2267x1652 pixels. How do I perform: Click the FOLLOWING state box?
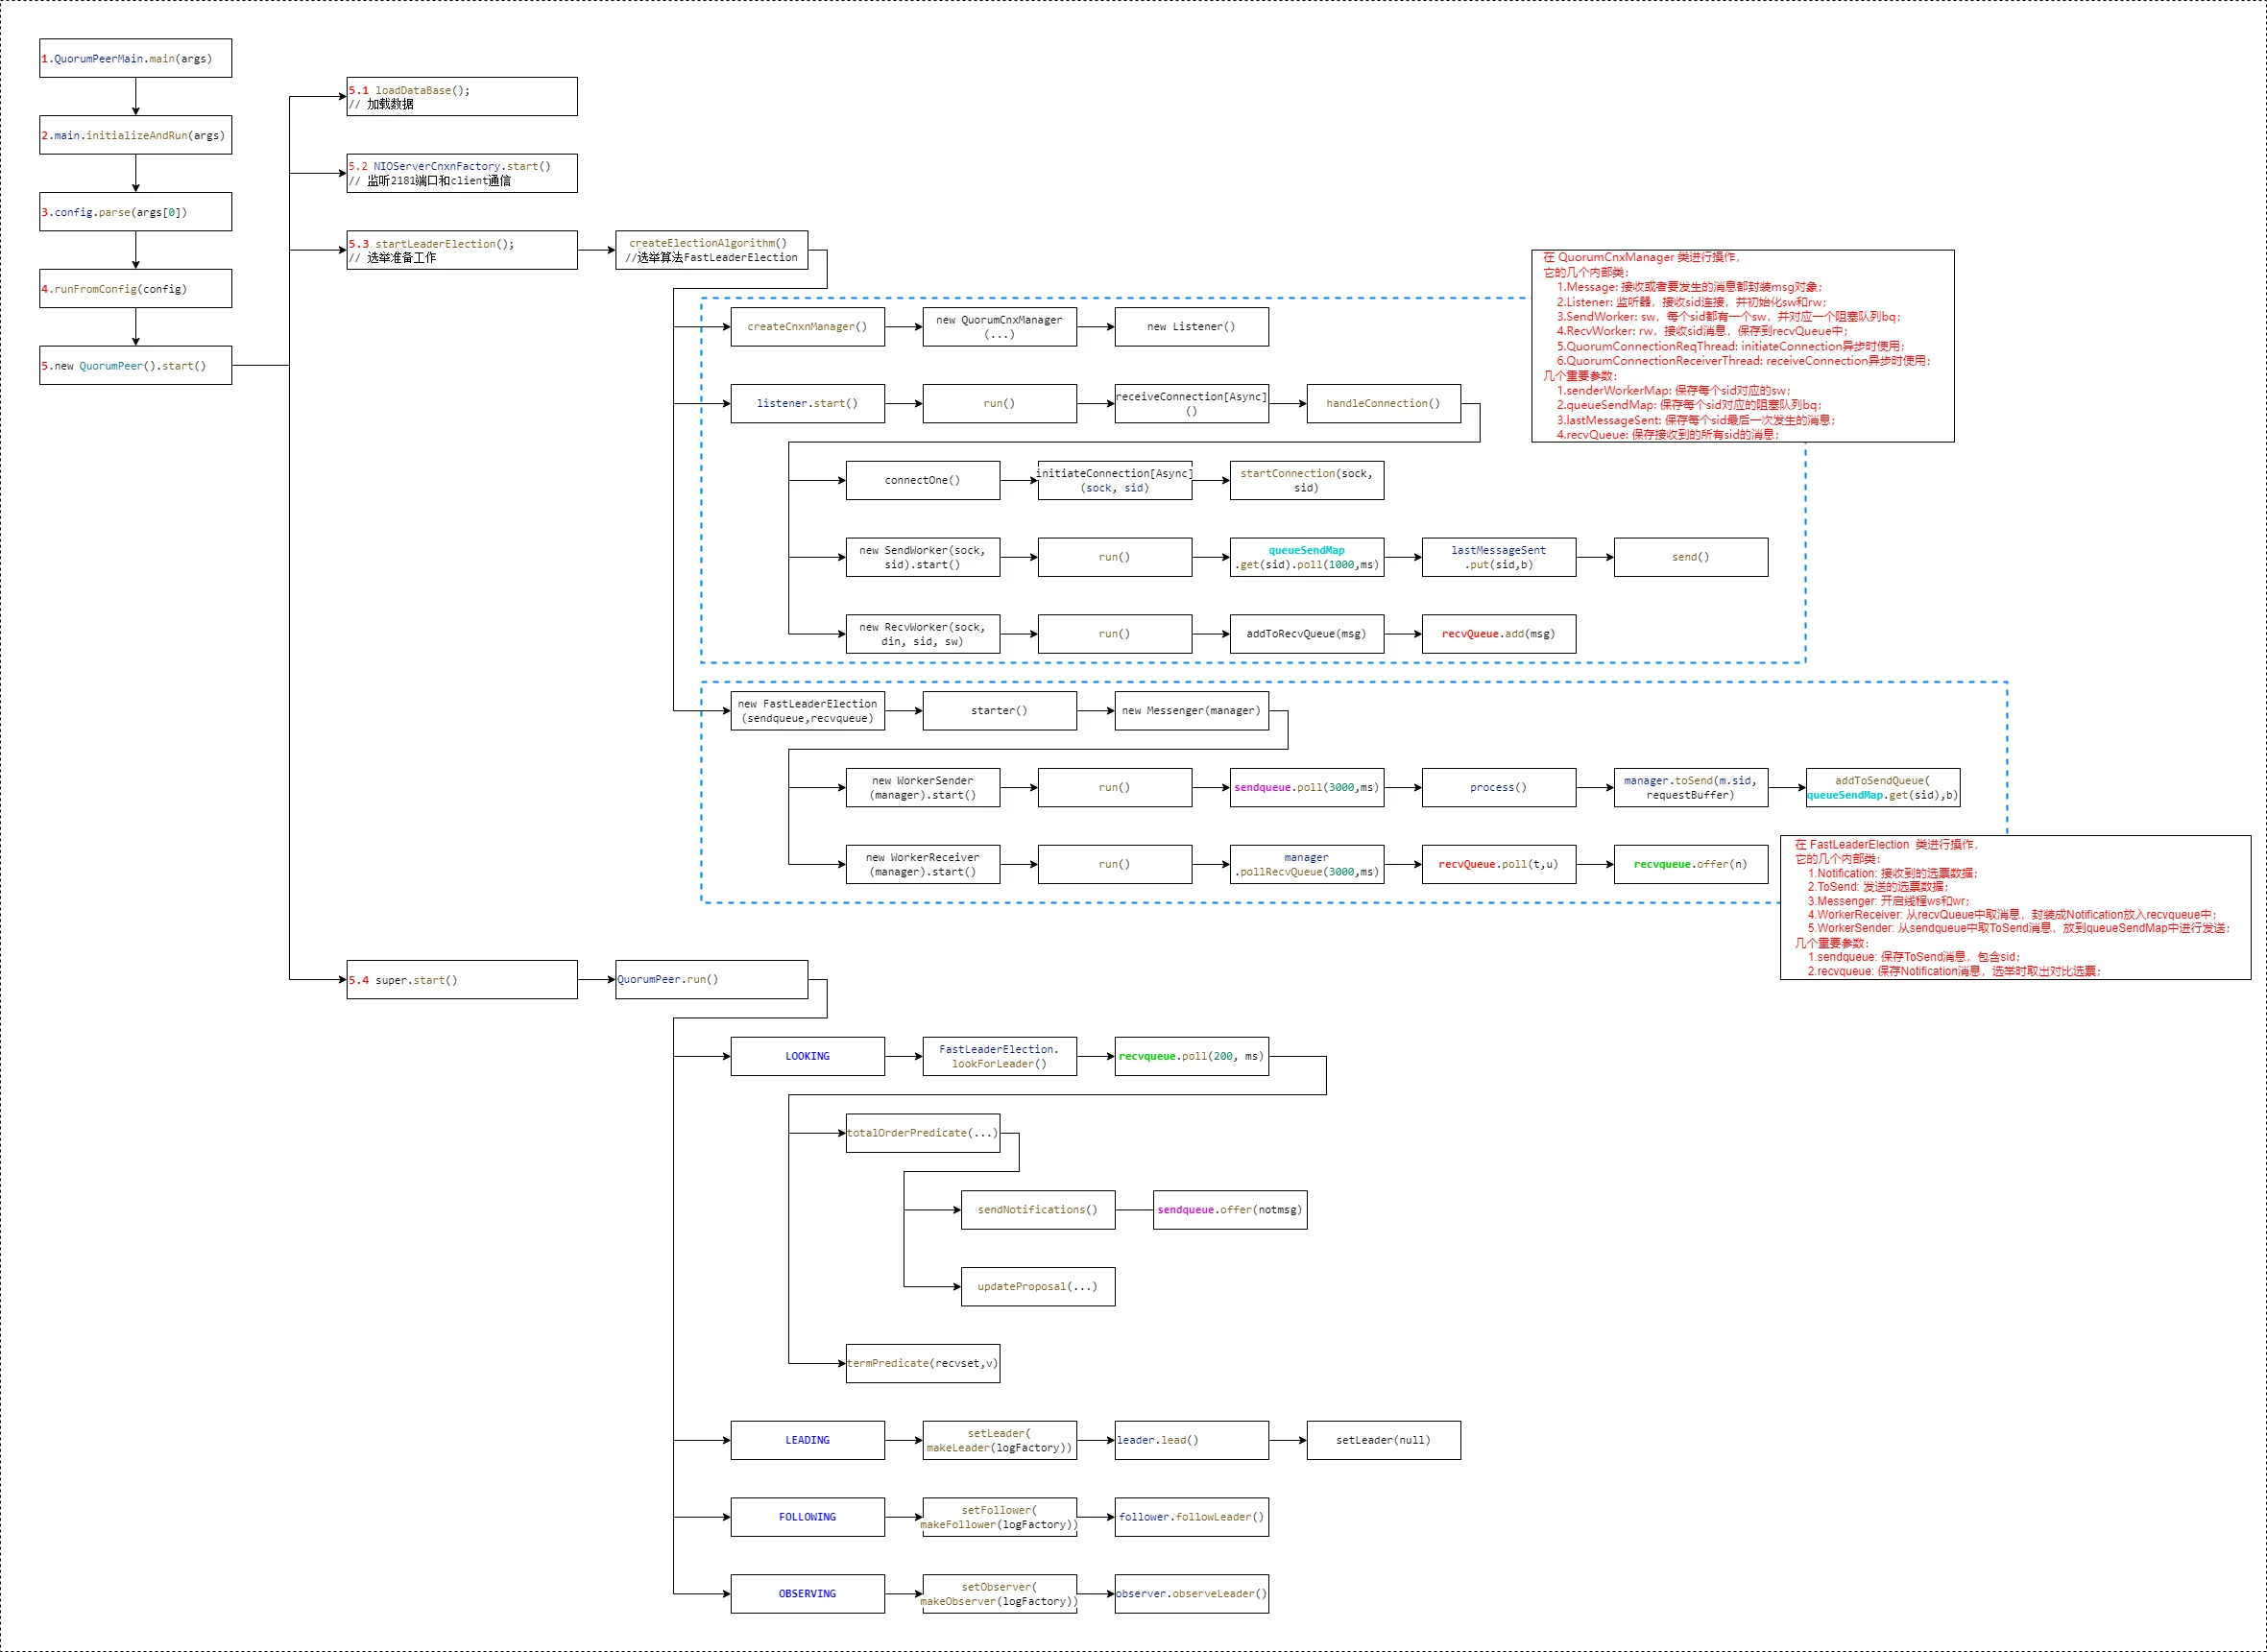[807, 1518]
